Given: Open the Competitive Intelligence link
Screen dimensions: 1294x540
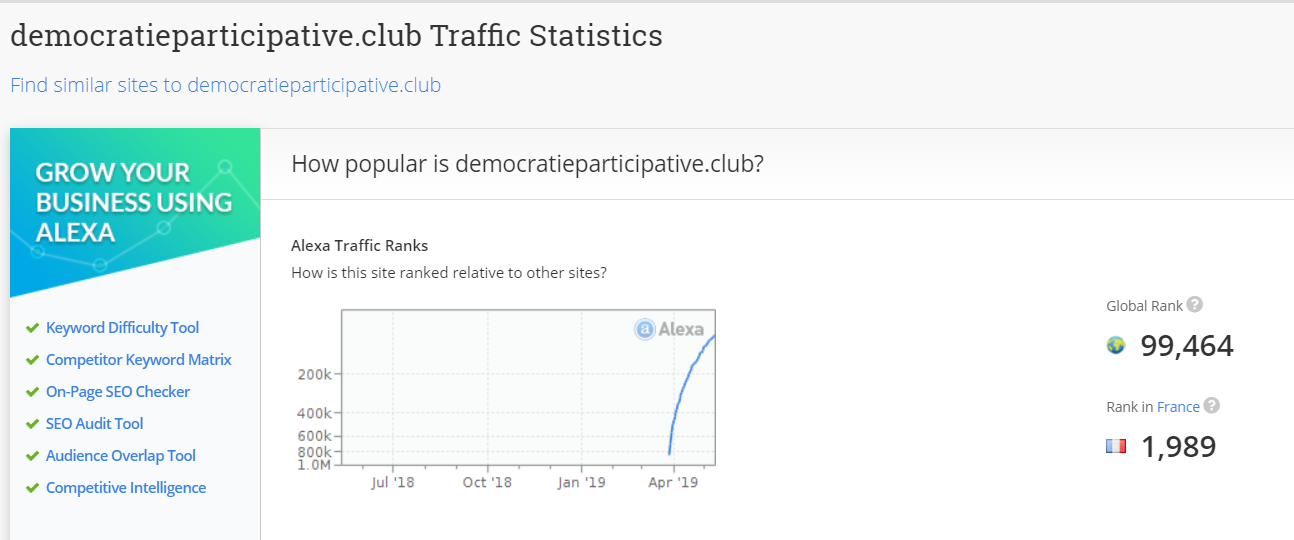Looking at the screenshot, I should coord(125,488).
